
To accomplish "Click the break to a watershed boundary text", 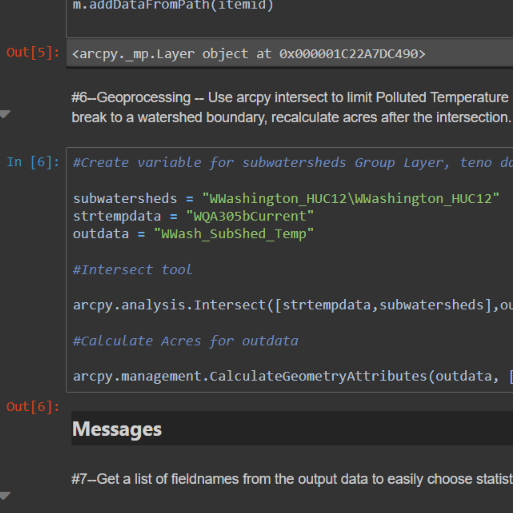I will 291,117.
